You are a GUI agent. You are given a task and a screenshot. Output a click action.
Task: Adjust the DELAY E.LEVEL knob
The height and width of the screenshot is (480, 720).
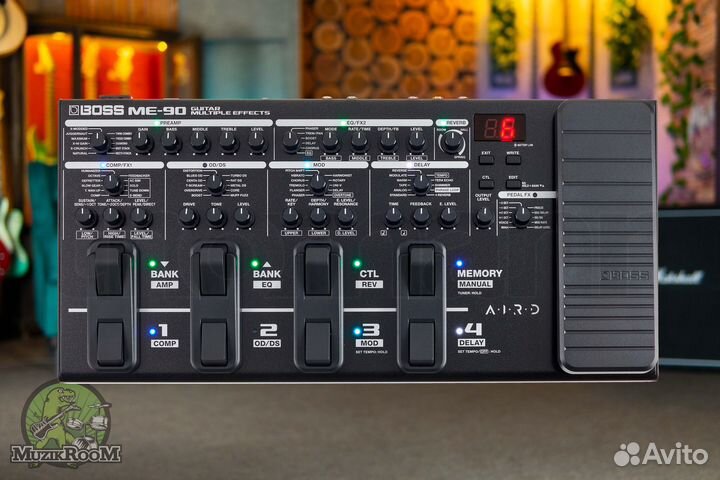point(448,217)
